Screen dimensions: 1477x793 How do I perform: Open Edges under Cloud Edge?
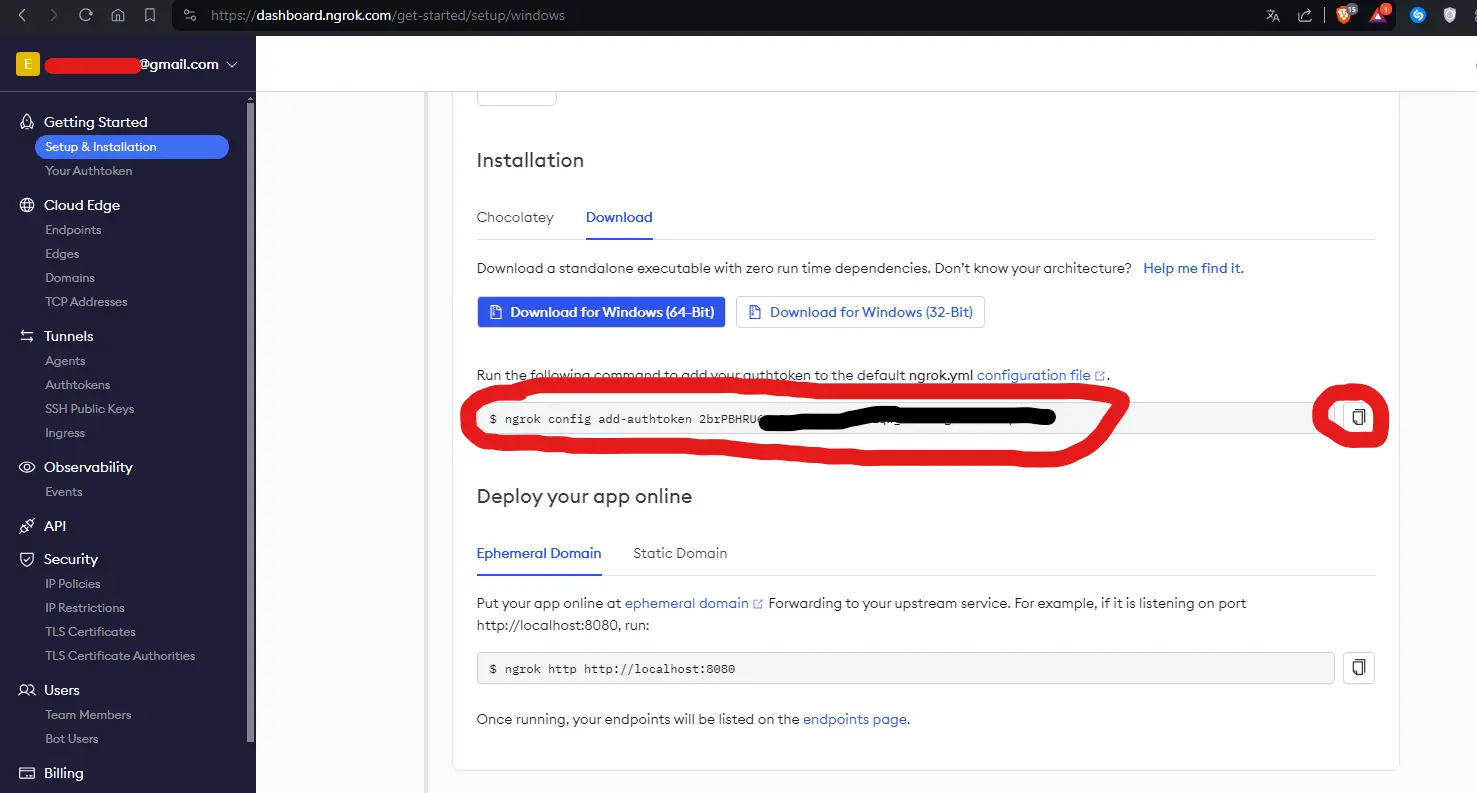pos(62,254)
